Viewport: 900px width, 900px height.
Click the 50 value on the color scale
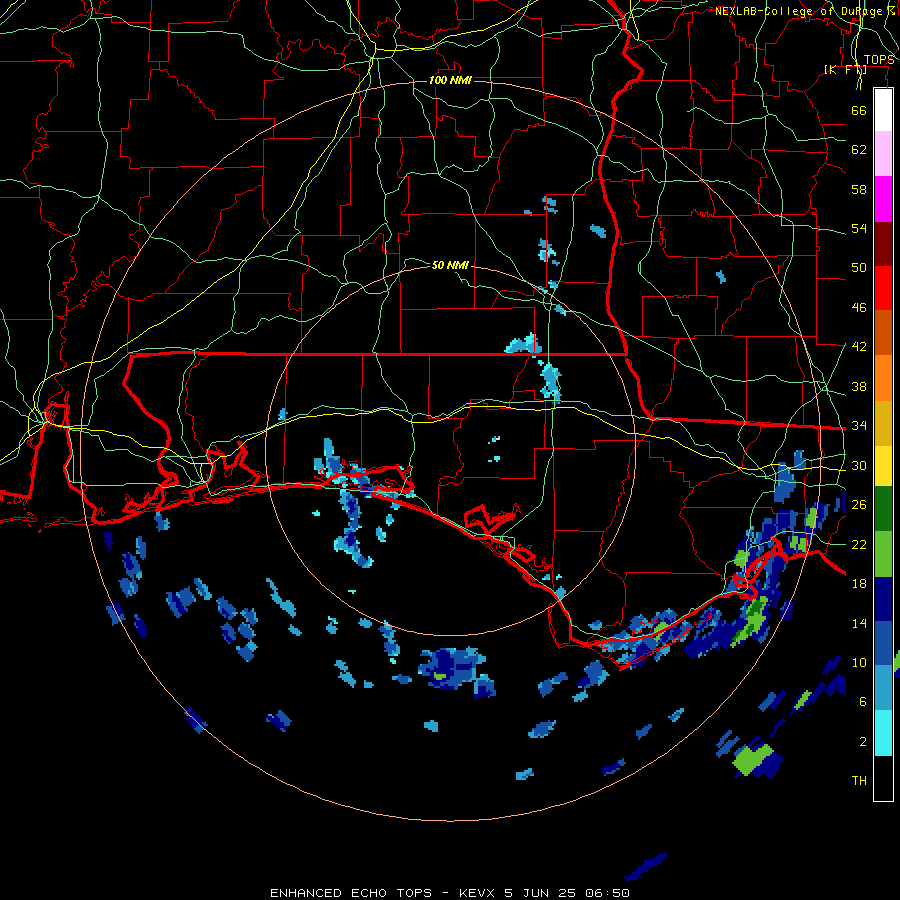tap(859, 267)
